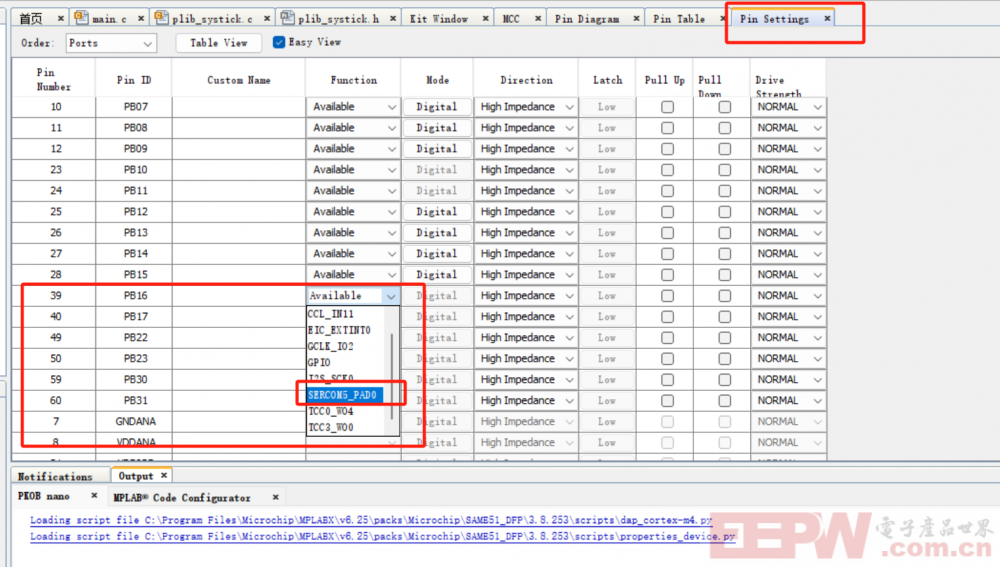Select the PB17 pin ID cell
The height and width of the screenshot is (567, 1000).
pos(135,317)
